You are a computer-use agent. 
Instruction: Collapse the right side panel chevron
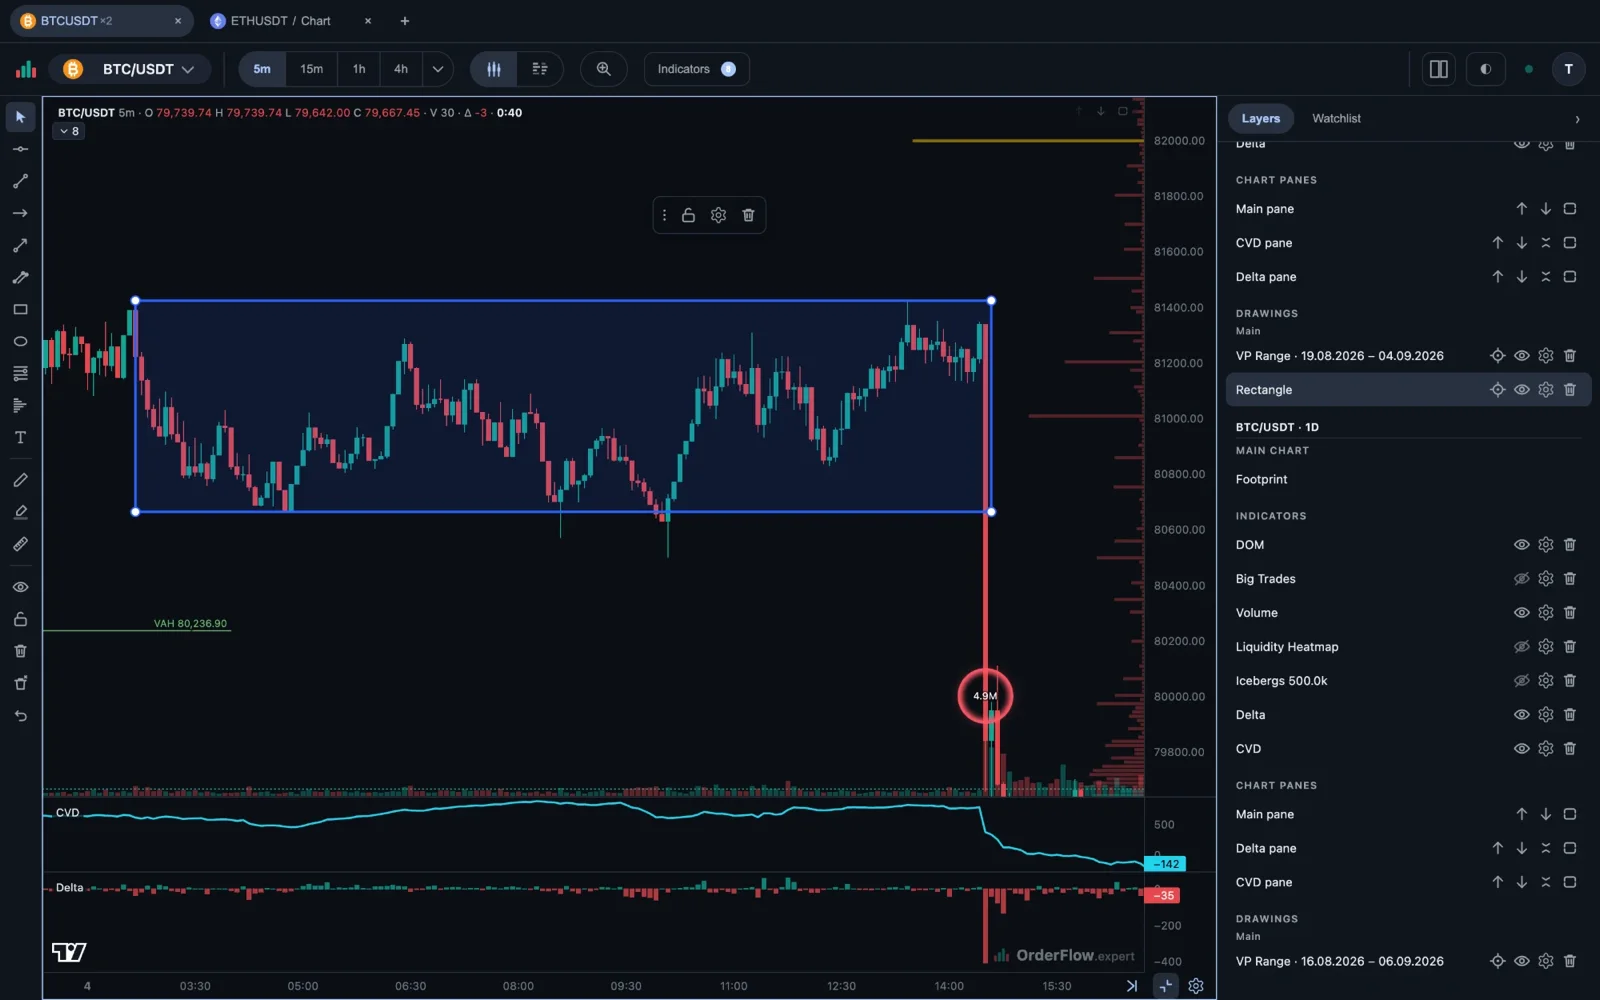coord(1577,119)
